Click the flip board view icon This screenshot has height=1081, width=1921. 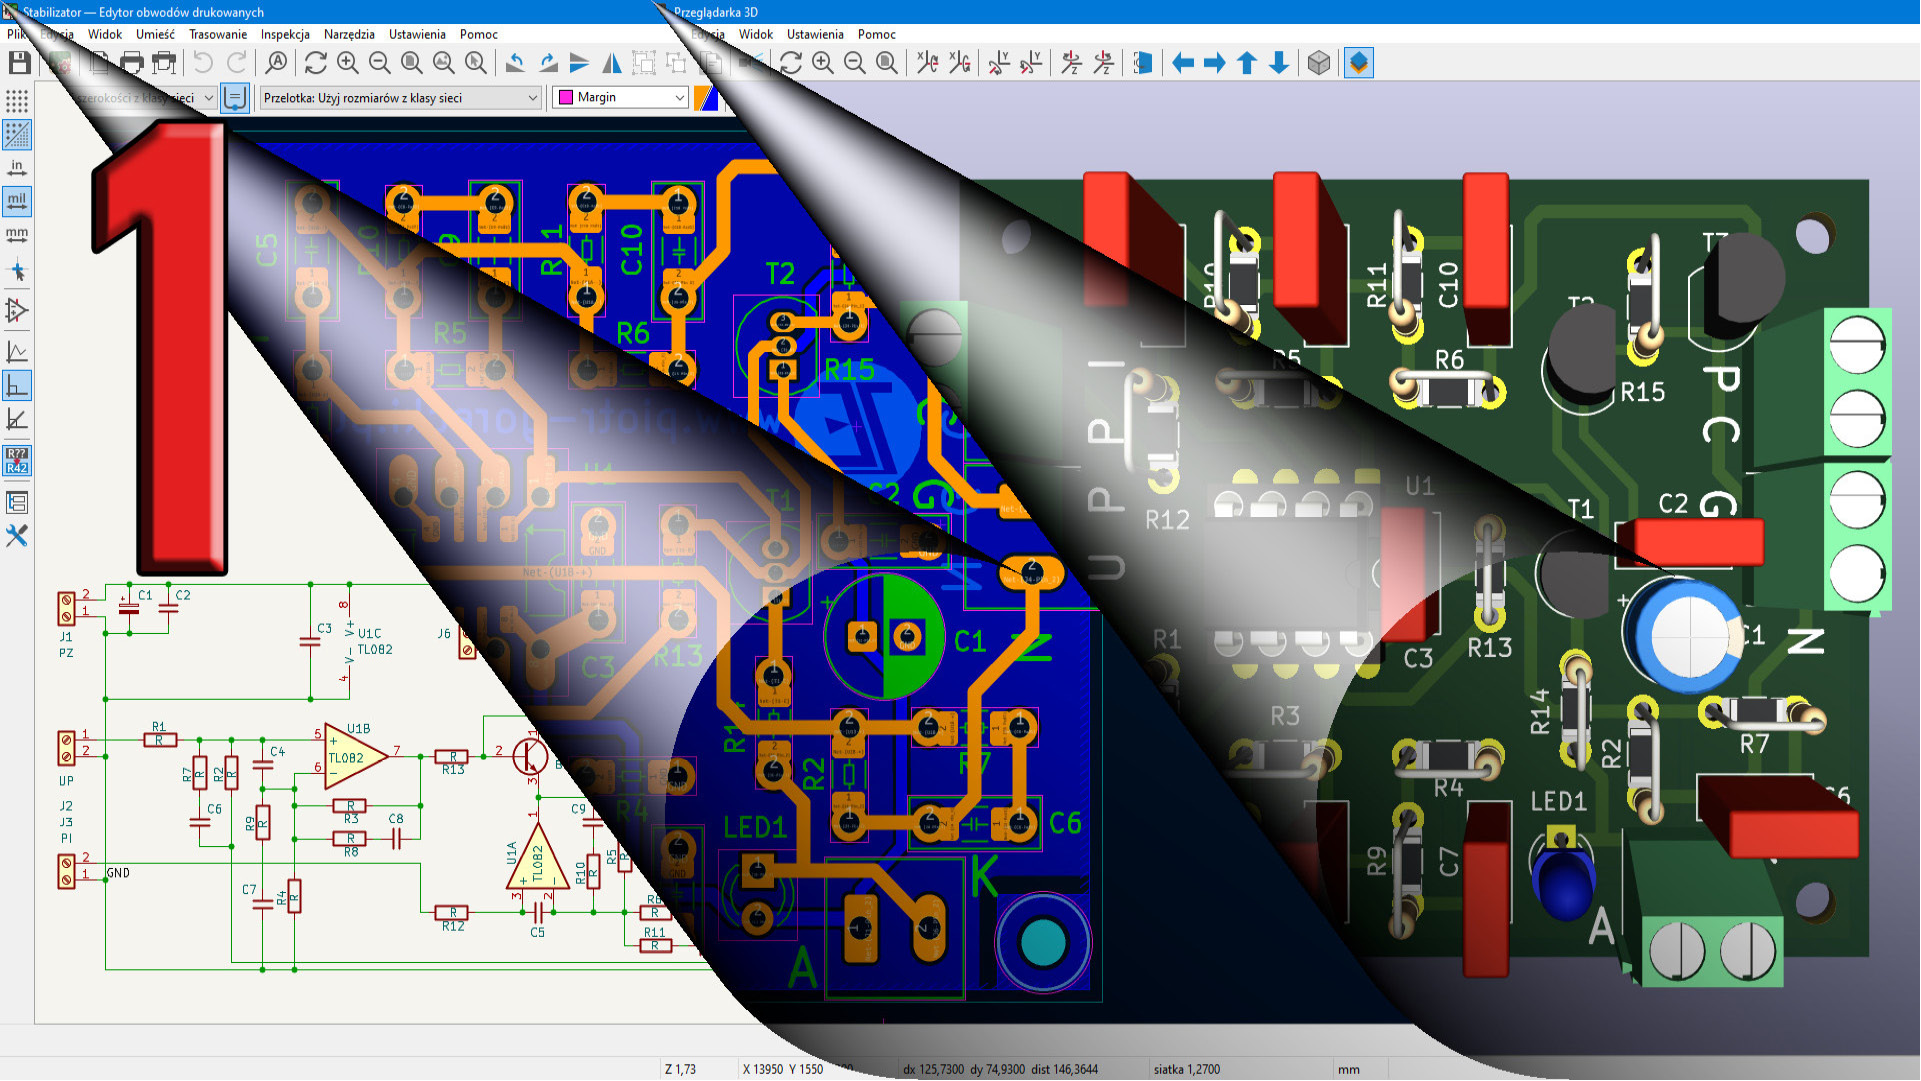coord(1143,63)
